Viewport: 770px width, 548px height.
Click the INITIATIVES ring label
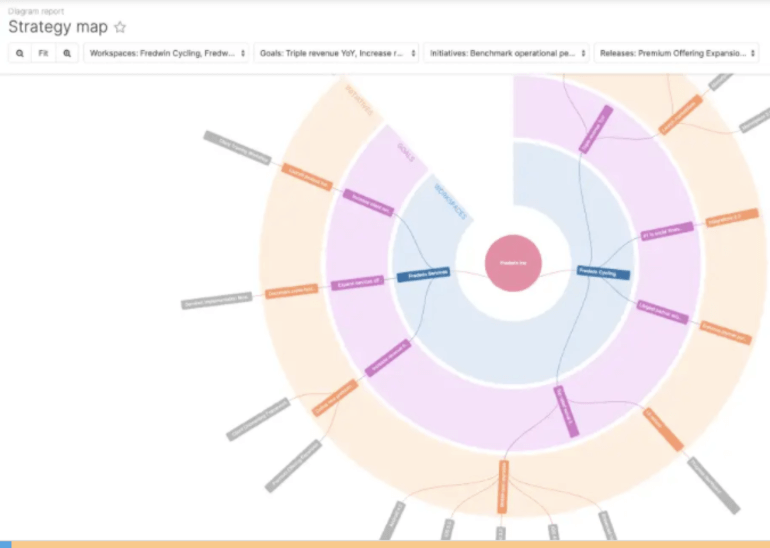[359, 100]
